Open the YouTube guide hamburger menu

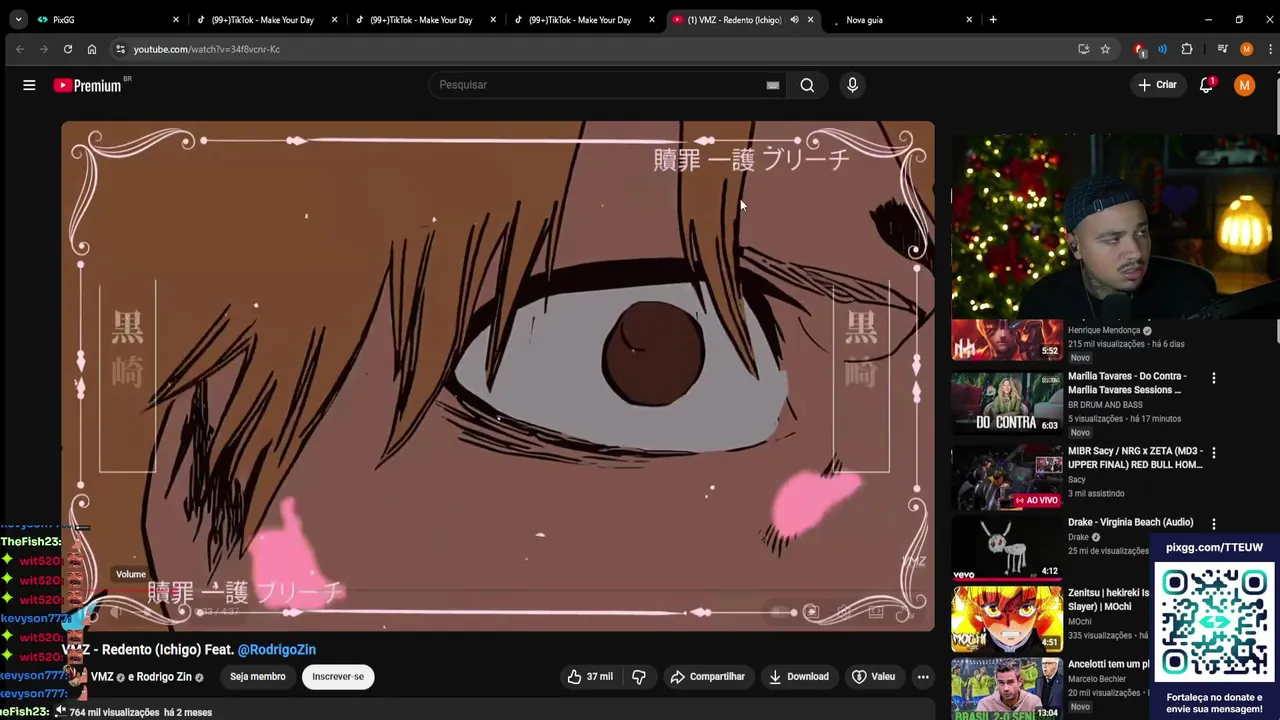pyautogui.click(x=29, y=85)
